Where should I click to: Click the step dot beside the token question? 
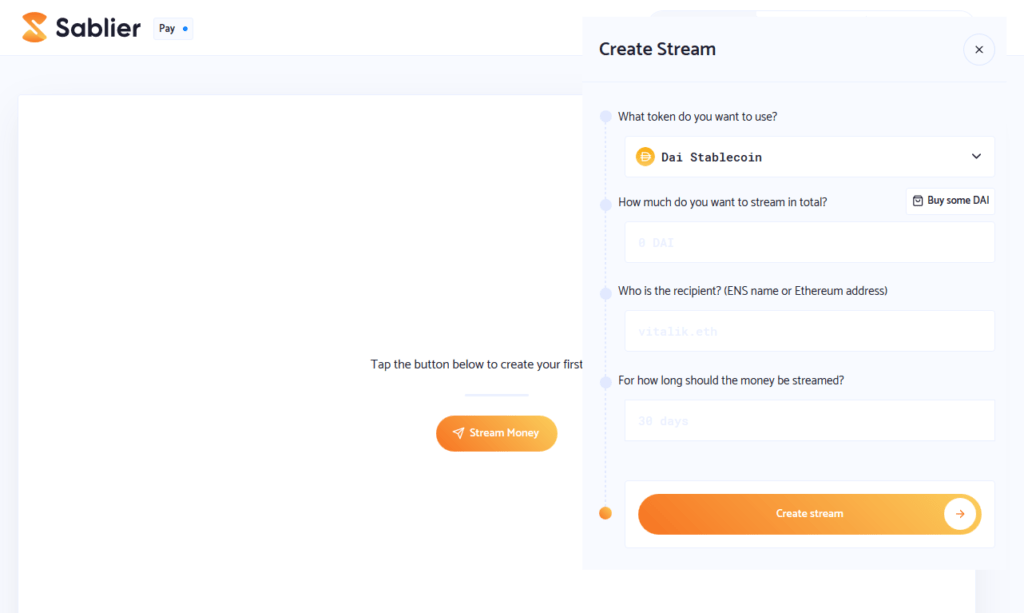[605, 117]
